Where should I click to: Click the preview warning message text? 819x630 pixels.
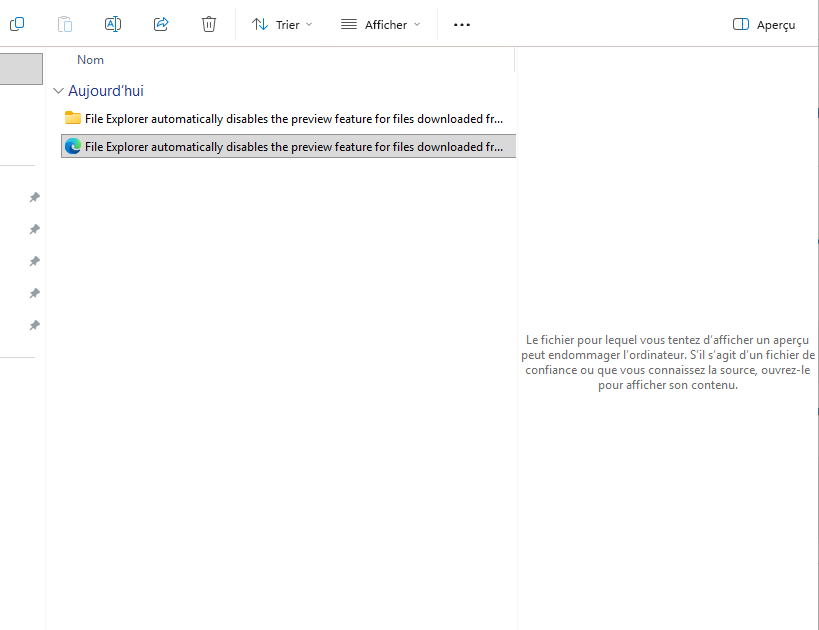pos(668,363)
